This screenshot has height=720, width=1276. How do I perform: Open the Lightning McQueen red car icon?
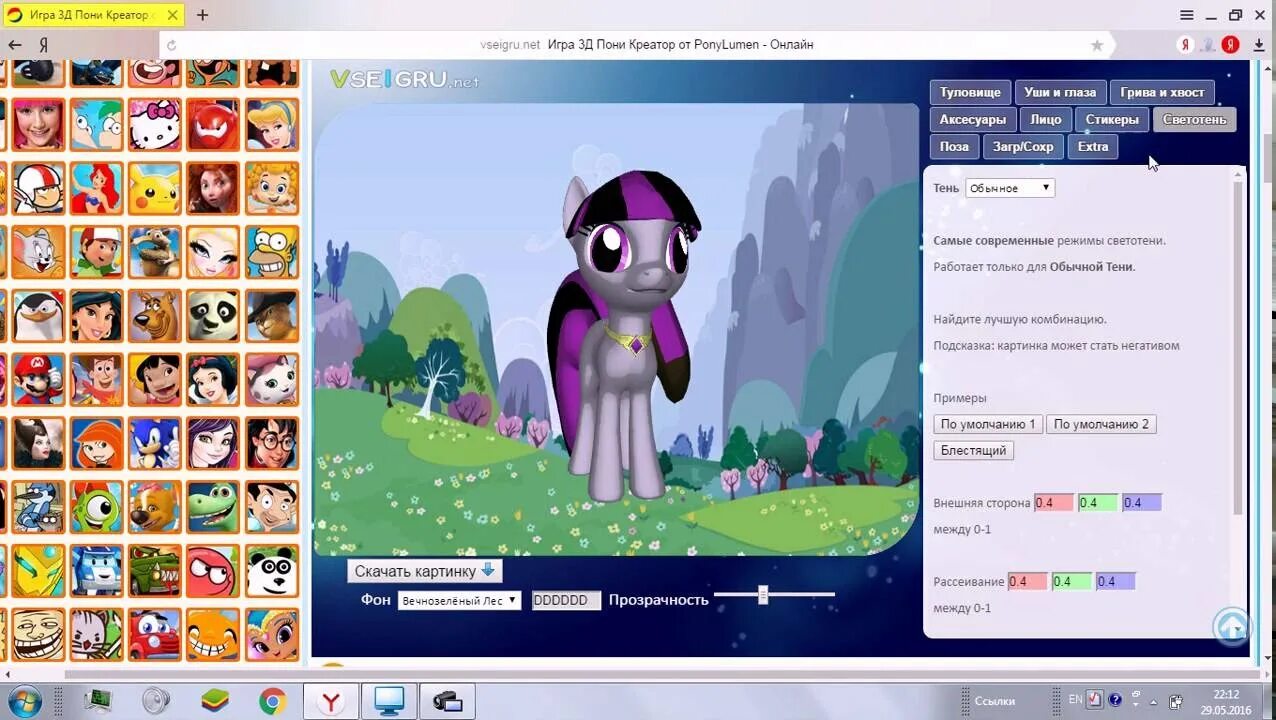[x=155, y=635]
